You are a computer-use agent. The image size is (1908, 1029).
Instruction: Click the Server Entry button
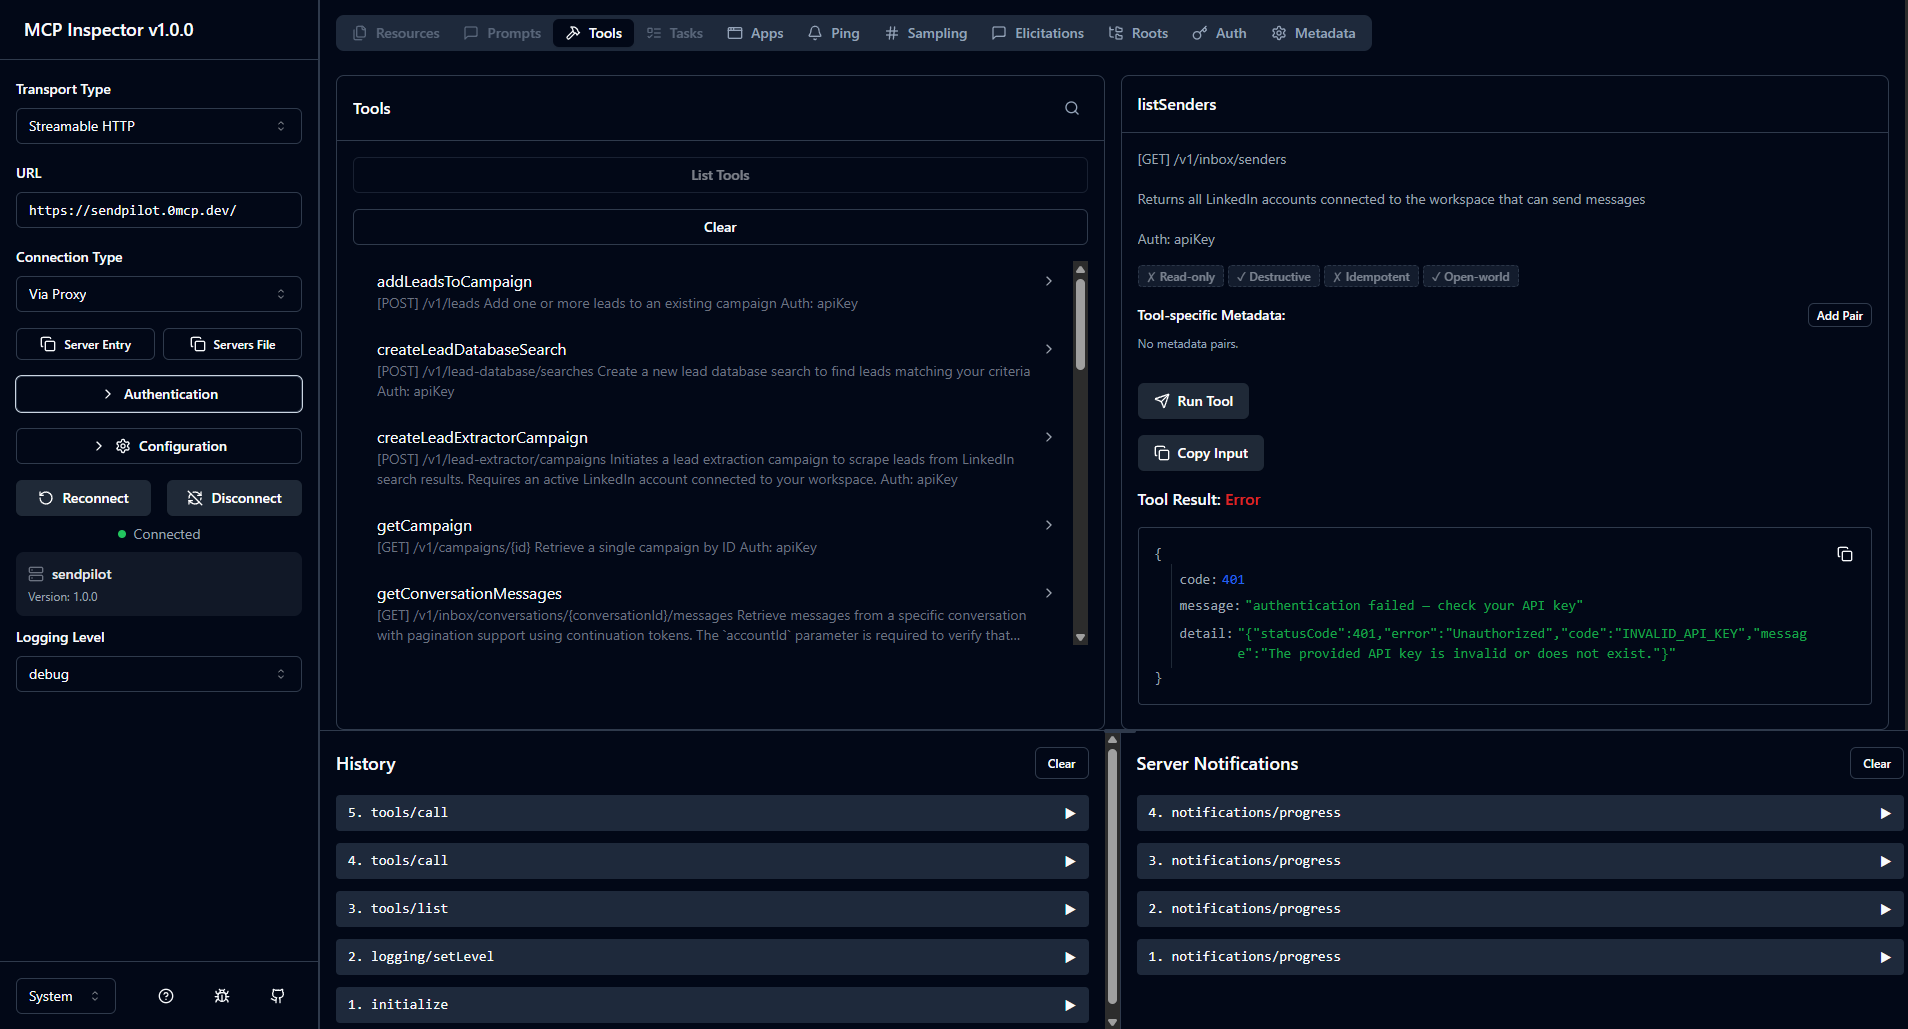point(86,344)
